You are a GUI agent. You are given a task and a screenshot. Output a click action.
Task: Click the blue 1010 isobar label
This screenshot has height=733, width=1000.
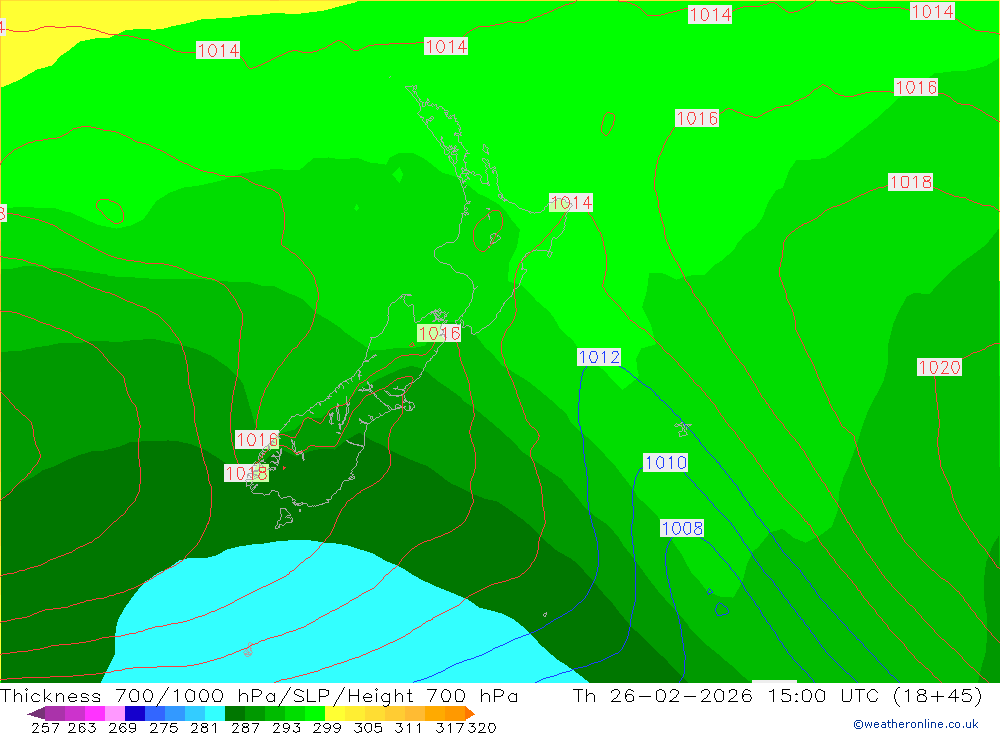click(x=665, y=463)
